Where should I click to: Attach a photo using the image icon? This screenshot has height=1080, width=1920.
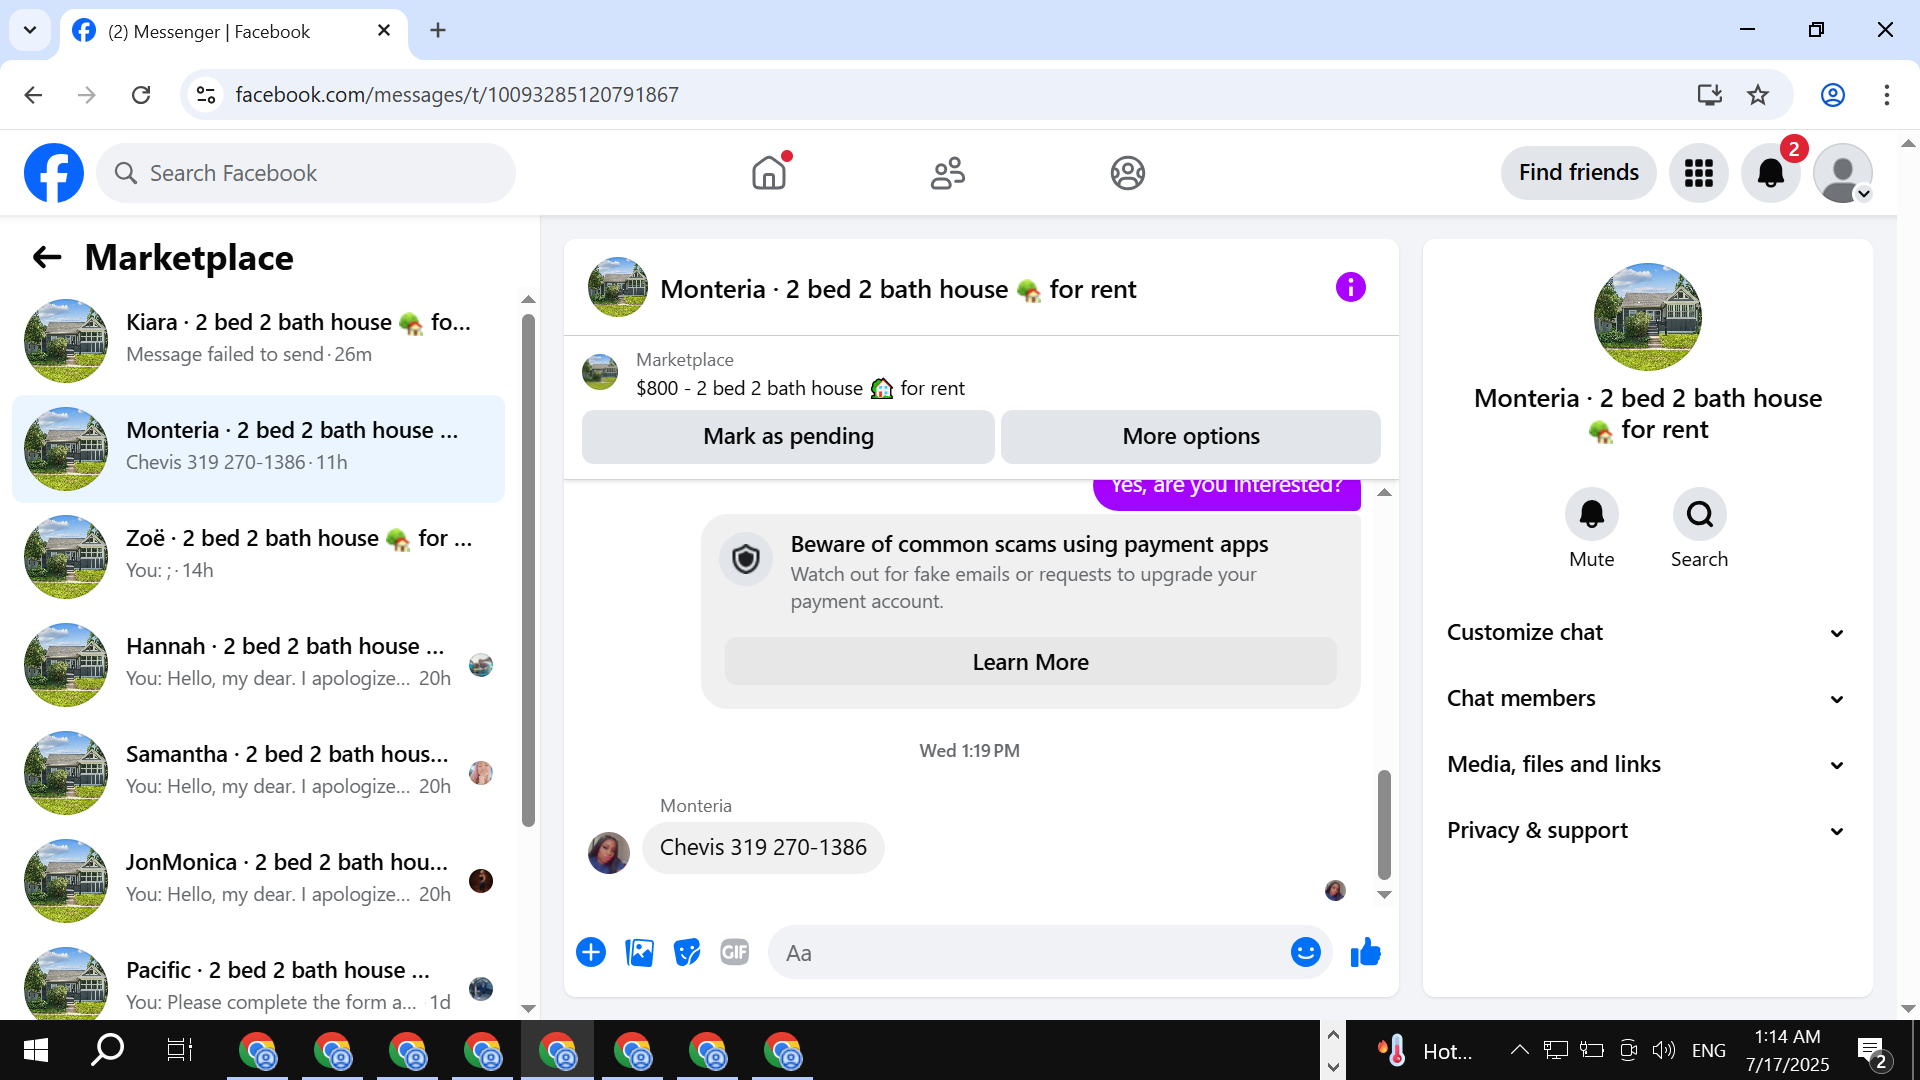[639, 953]
